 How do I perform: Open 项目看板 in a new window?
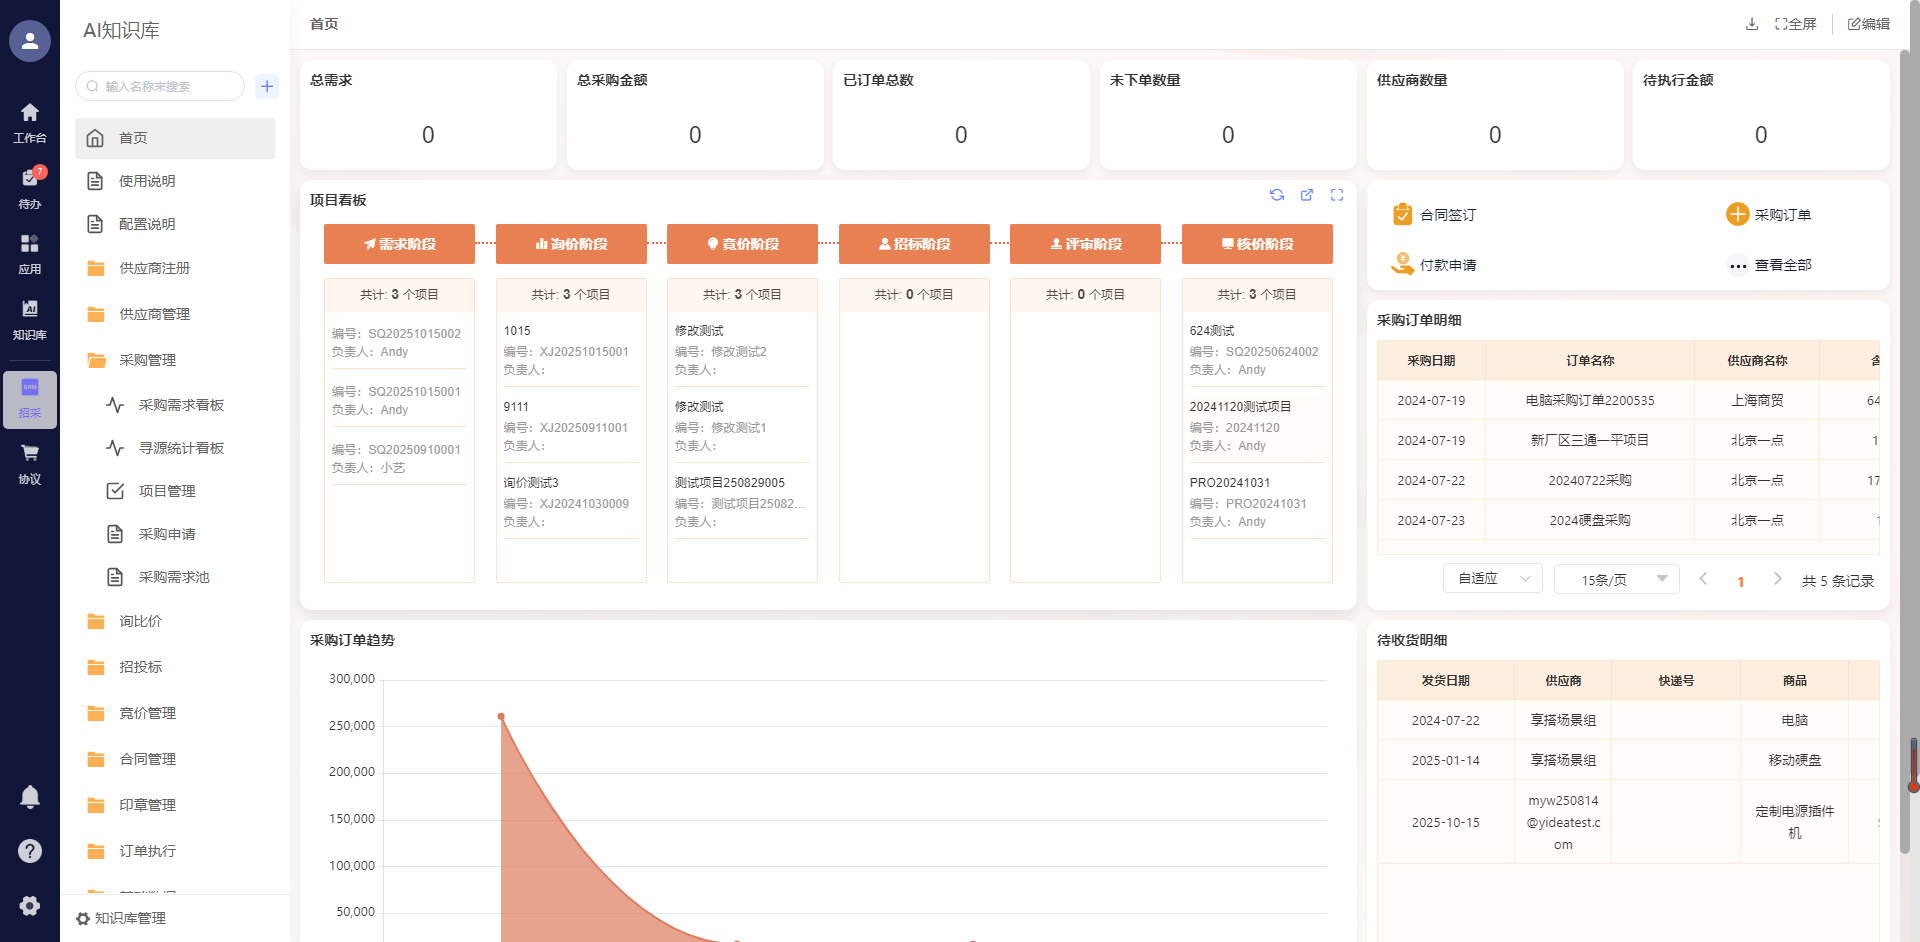coord(1307,195)
